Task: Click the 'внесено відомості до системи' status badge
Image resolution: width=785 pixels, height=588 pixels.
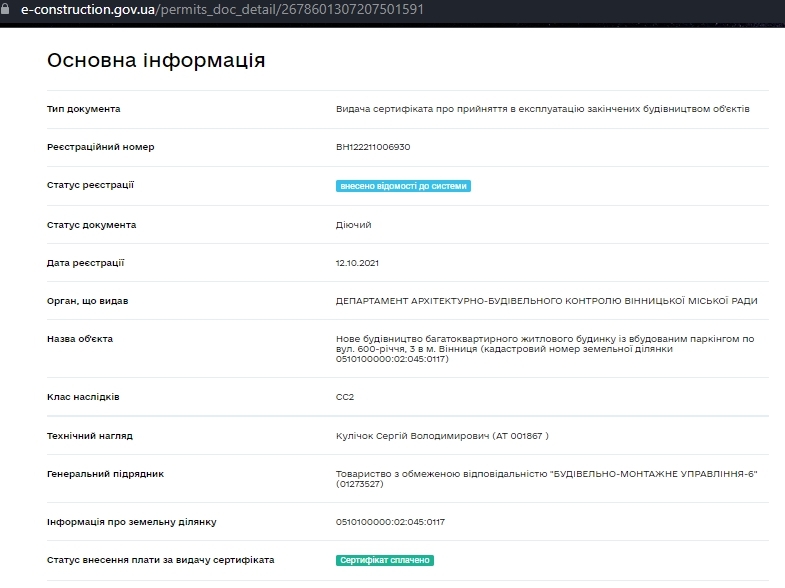Action: tap(403, 186)
